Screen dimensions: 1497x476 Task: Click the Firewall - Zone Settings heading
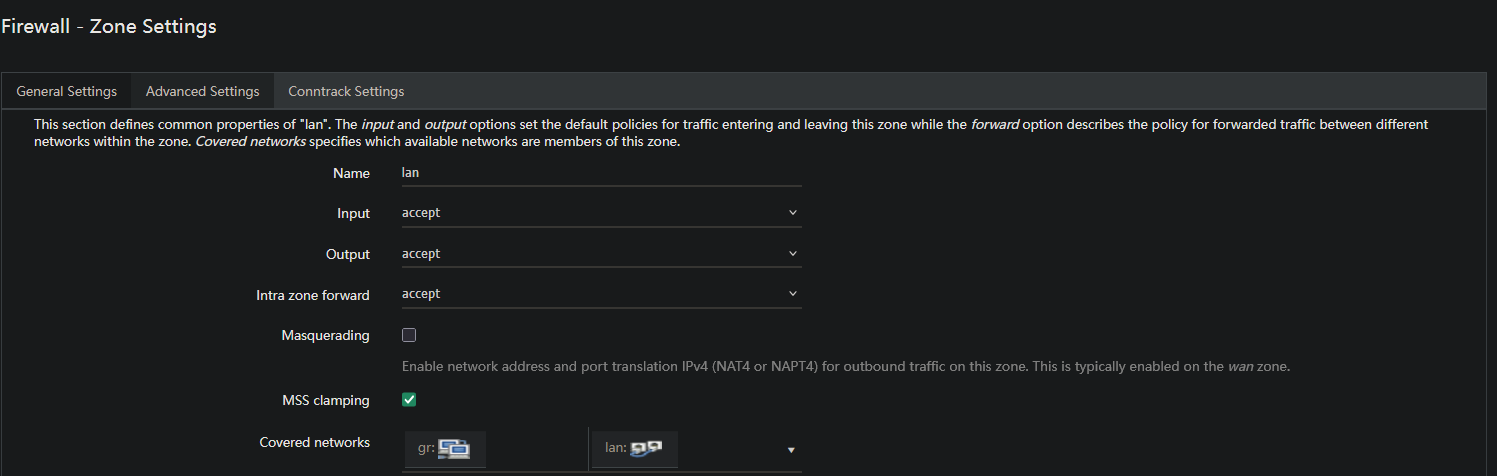pyautogui.click(x=109, y=27)
